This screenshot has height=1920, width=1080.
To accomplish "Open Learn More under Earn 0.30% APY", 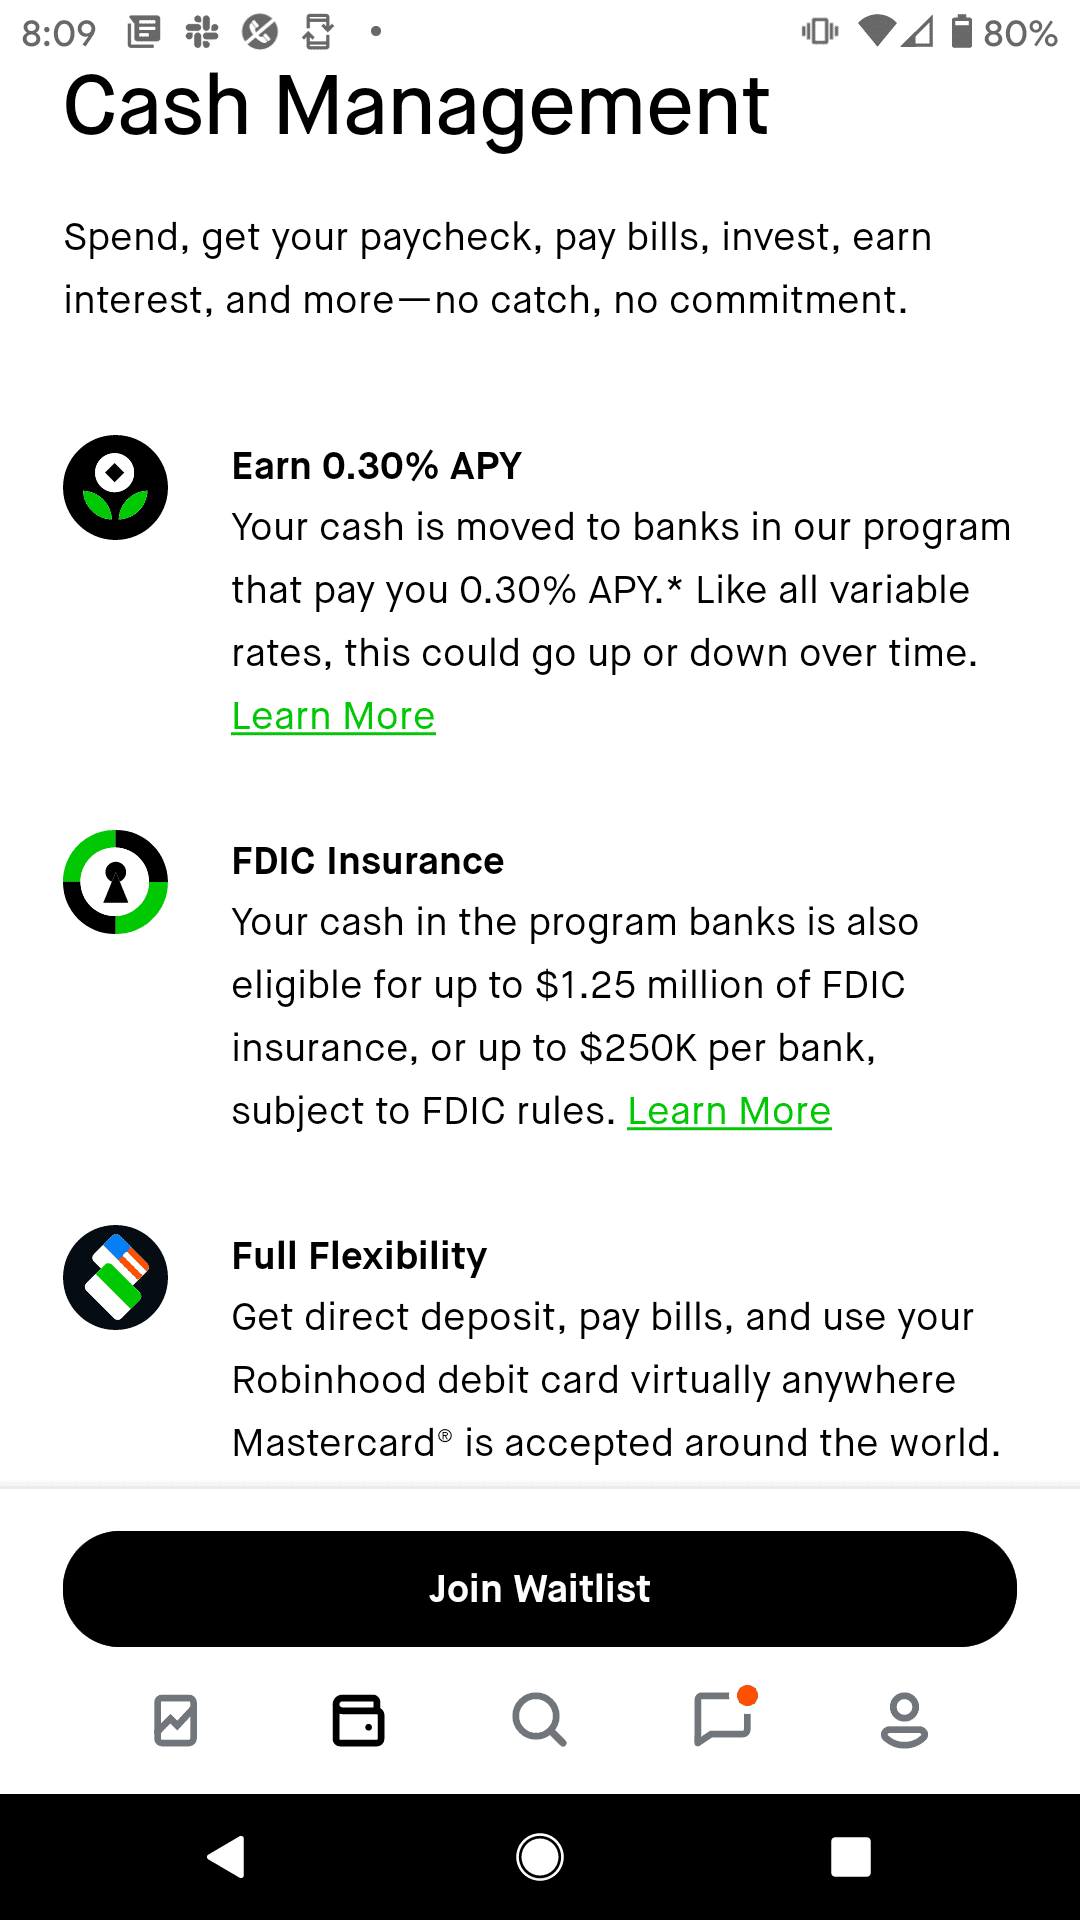I will click(332, 716).
